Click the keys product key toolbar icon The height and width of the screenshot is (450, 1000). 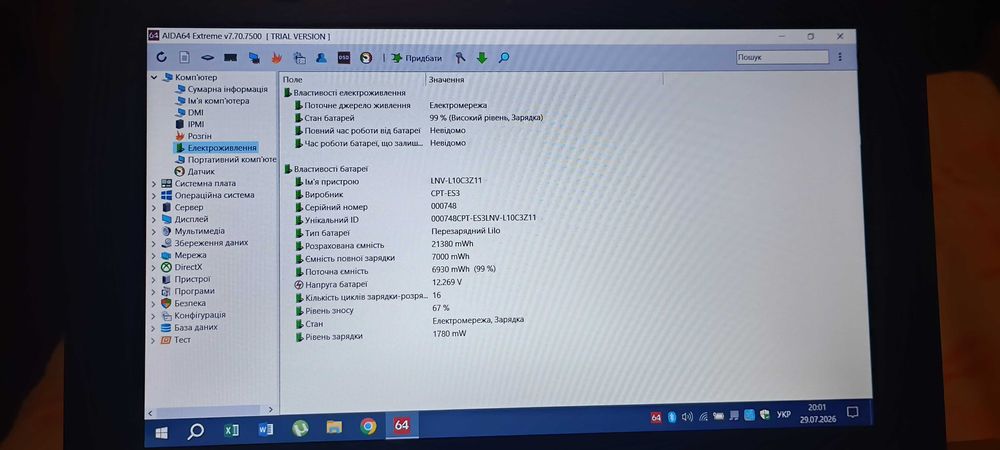(x=460, y=58)
